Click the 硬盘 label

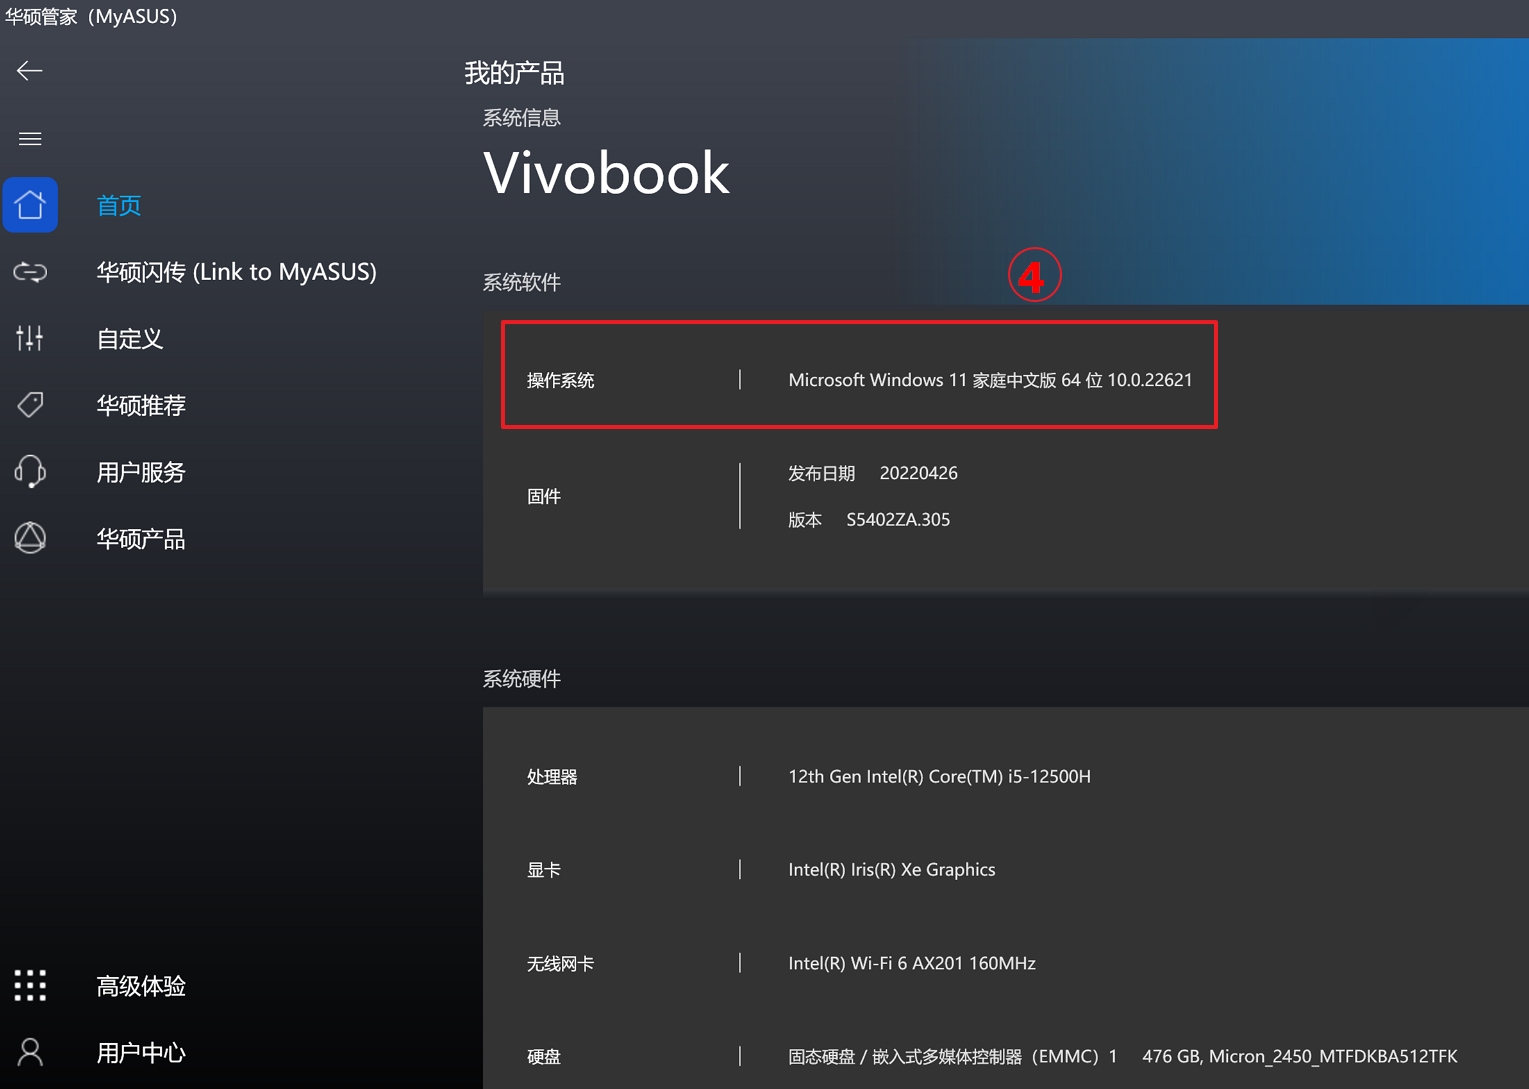click(544, 1057)
